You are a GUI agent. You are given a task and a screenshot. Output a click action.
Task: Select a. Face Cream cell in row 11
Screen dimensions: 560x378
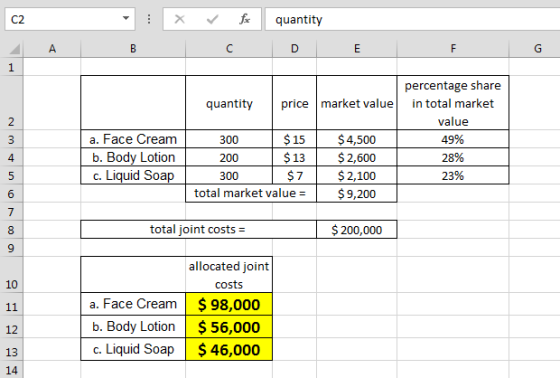[x=133, y=304]
